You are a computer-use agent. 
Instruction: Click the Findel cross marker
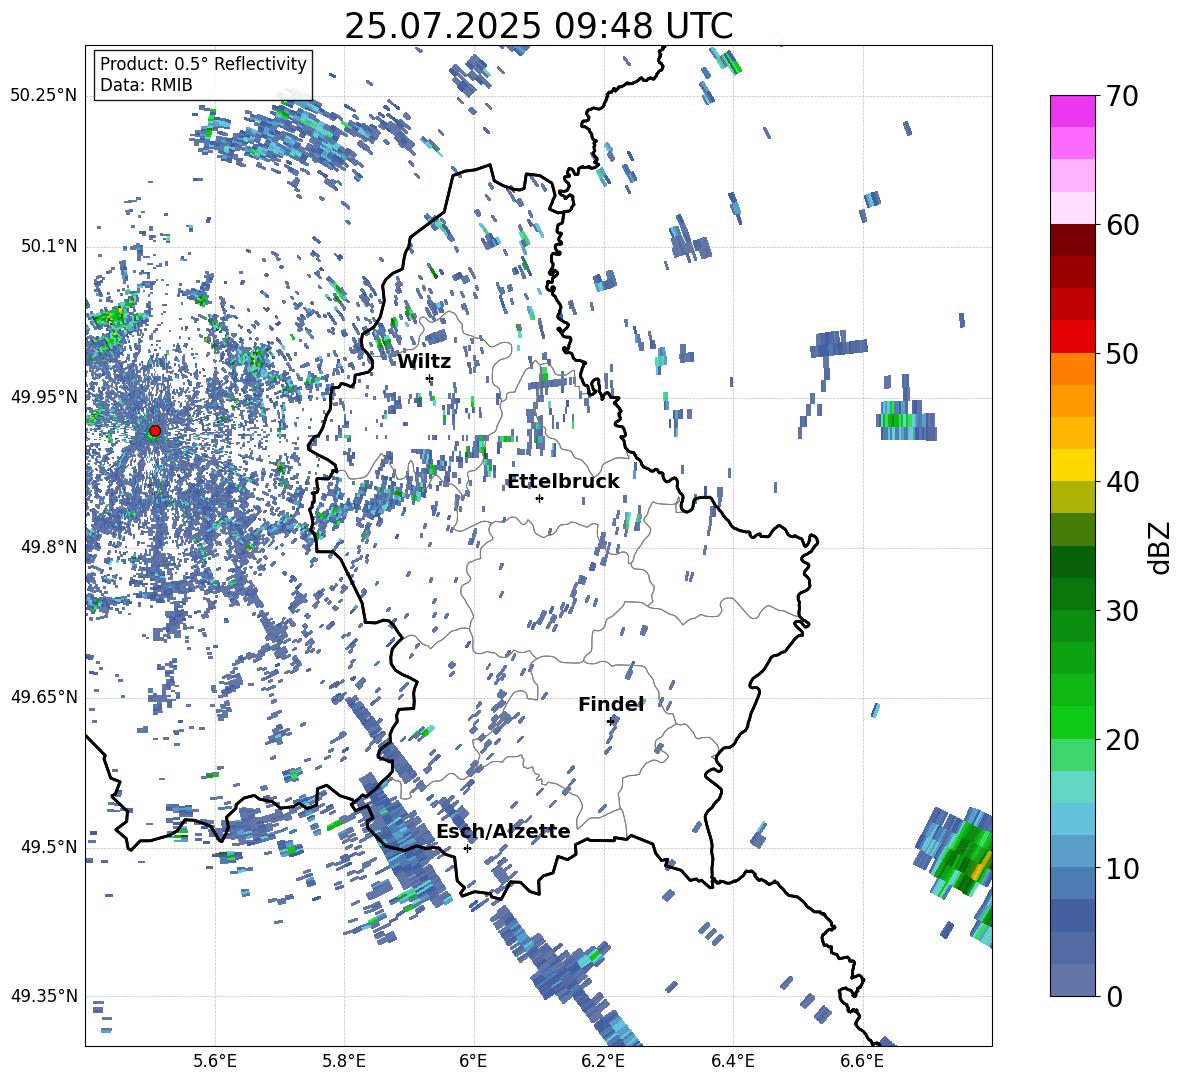click(611, 721)
